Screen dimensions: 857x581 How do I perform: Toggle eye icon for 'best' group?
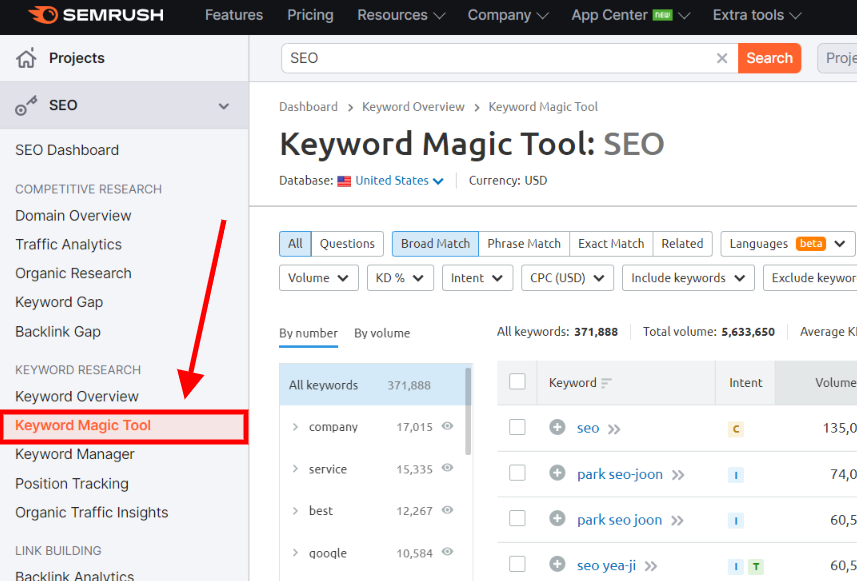(x=447, y=510)
